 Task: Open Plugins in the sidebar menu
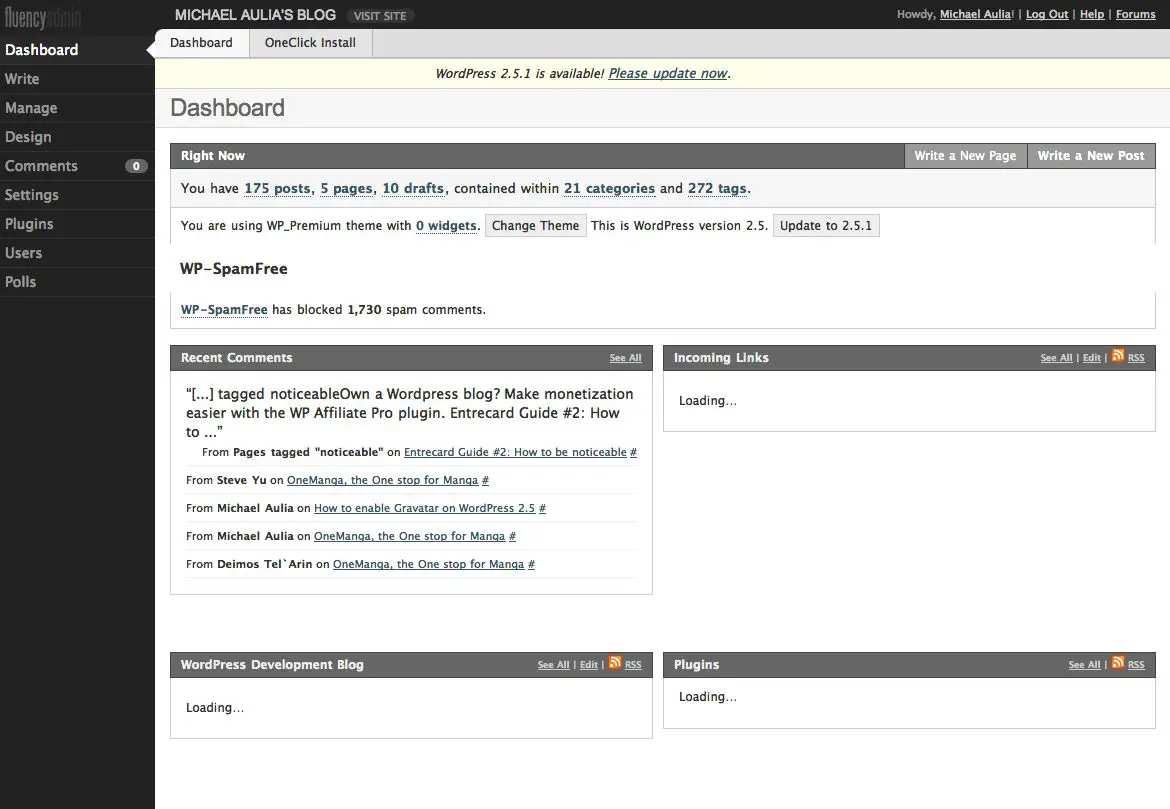pos(77,224)
